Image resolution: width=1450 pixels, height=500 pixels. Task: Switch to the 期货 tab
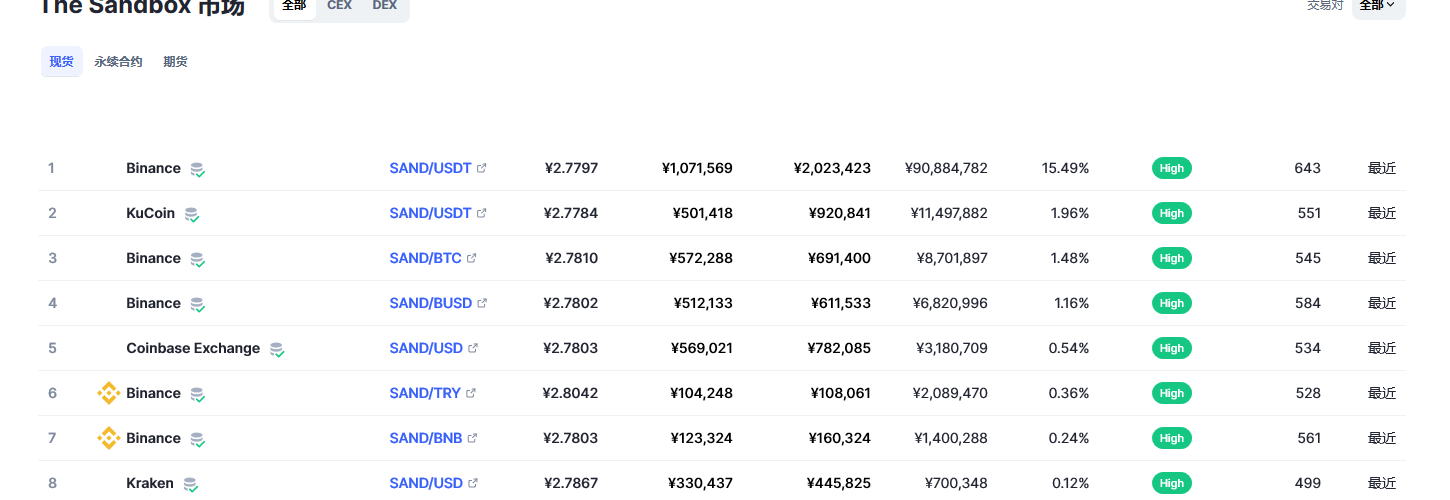175,62
